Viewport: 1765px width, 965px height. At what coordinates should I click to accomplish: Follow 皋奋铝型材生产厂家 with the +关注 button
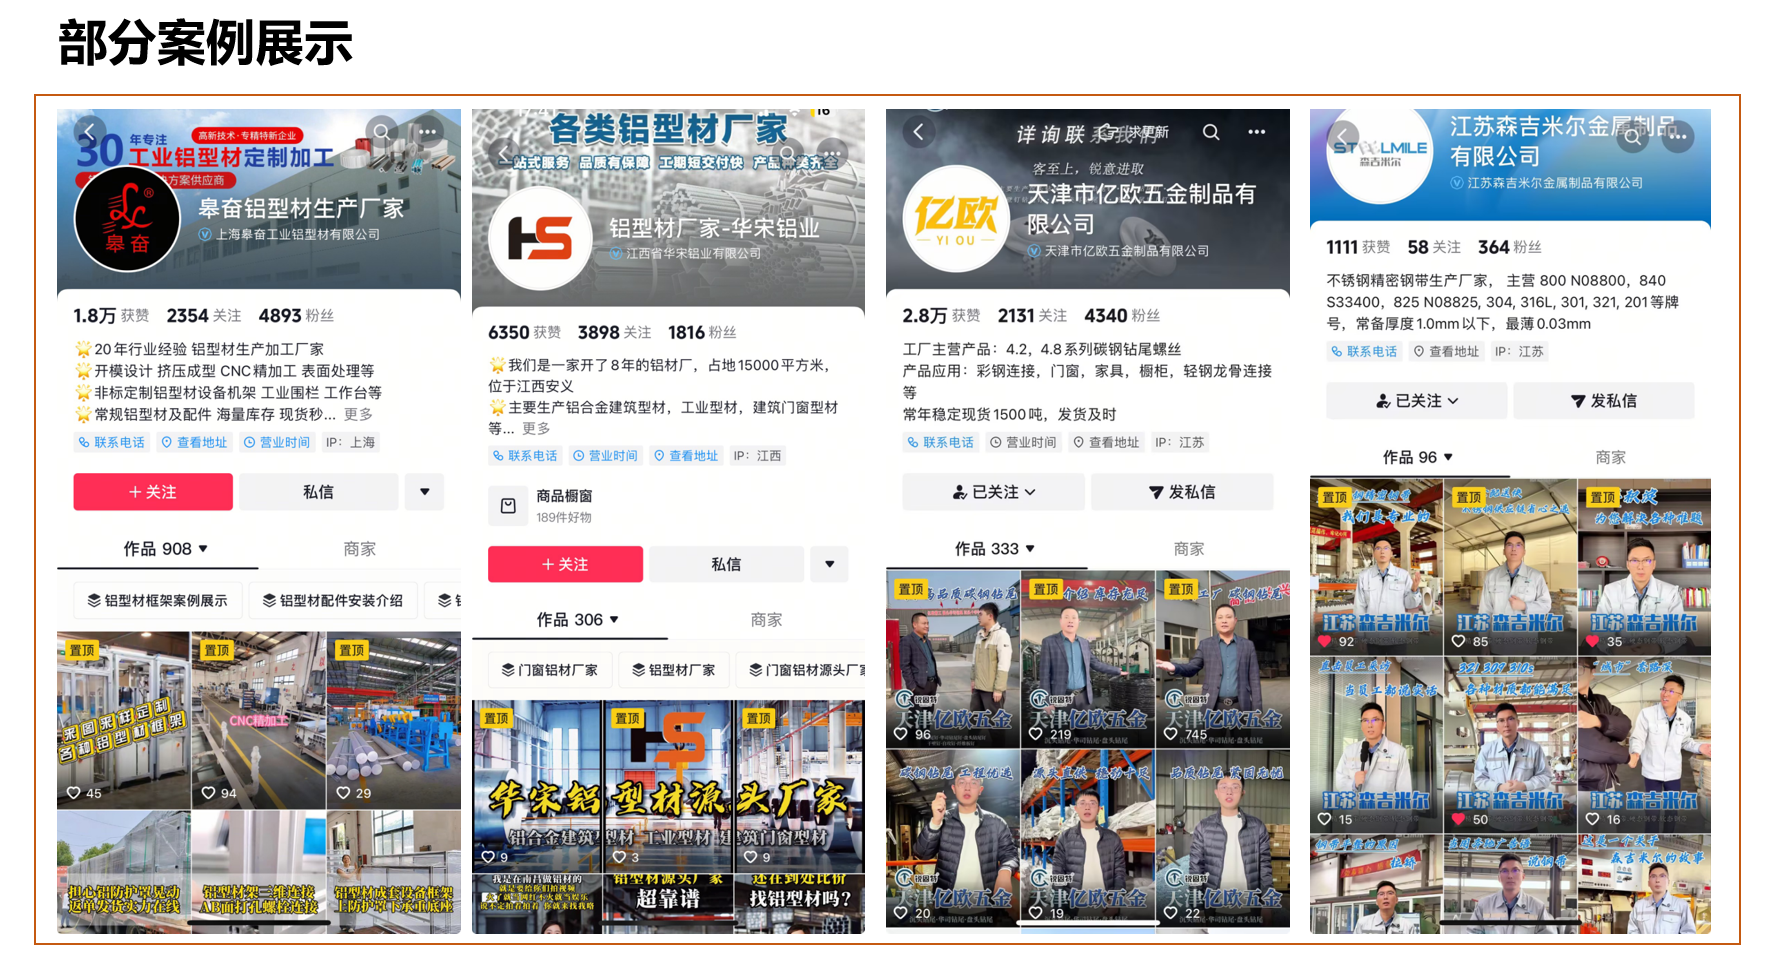pos(153,492)
